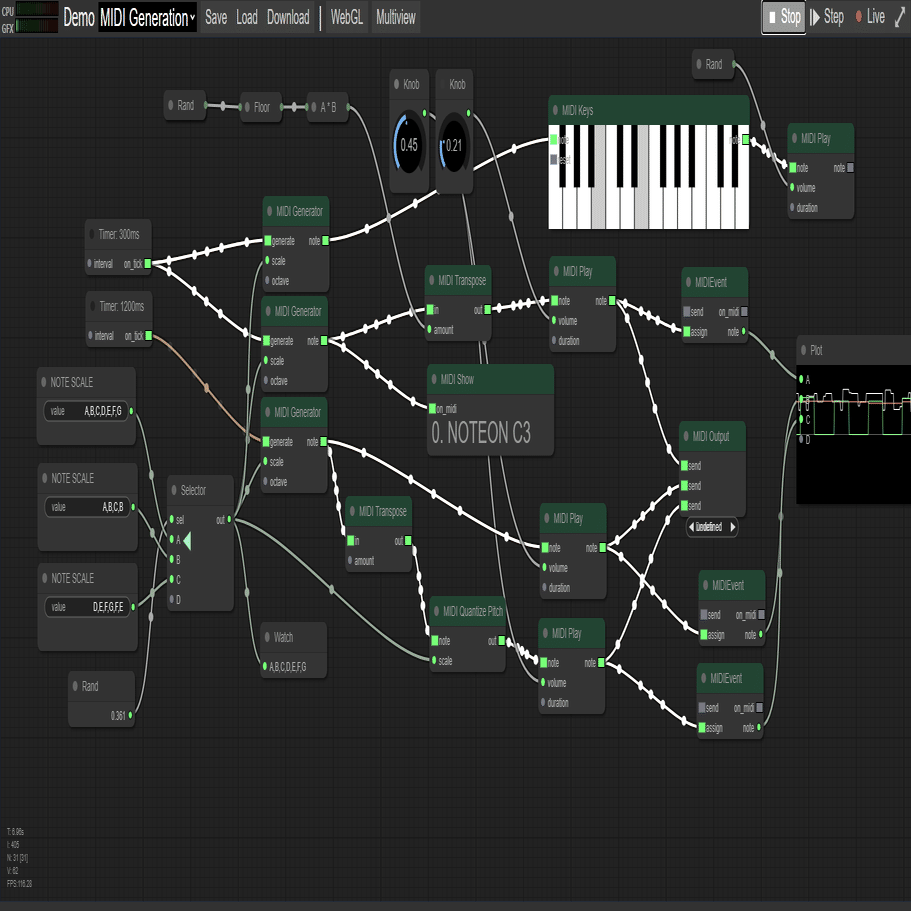Collapse the Plot node using its title dot

(x=804, y=350)
